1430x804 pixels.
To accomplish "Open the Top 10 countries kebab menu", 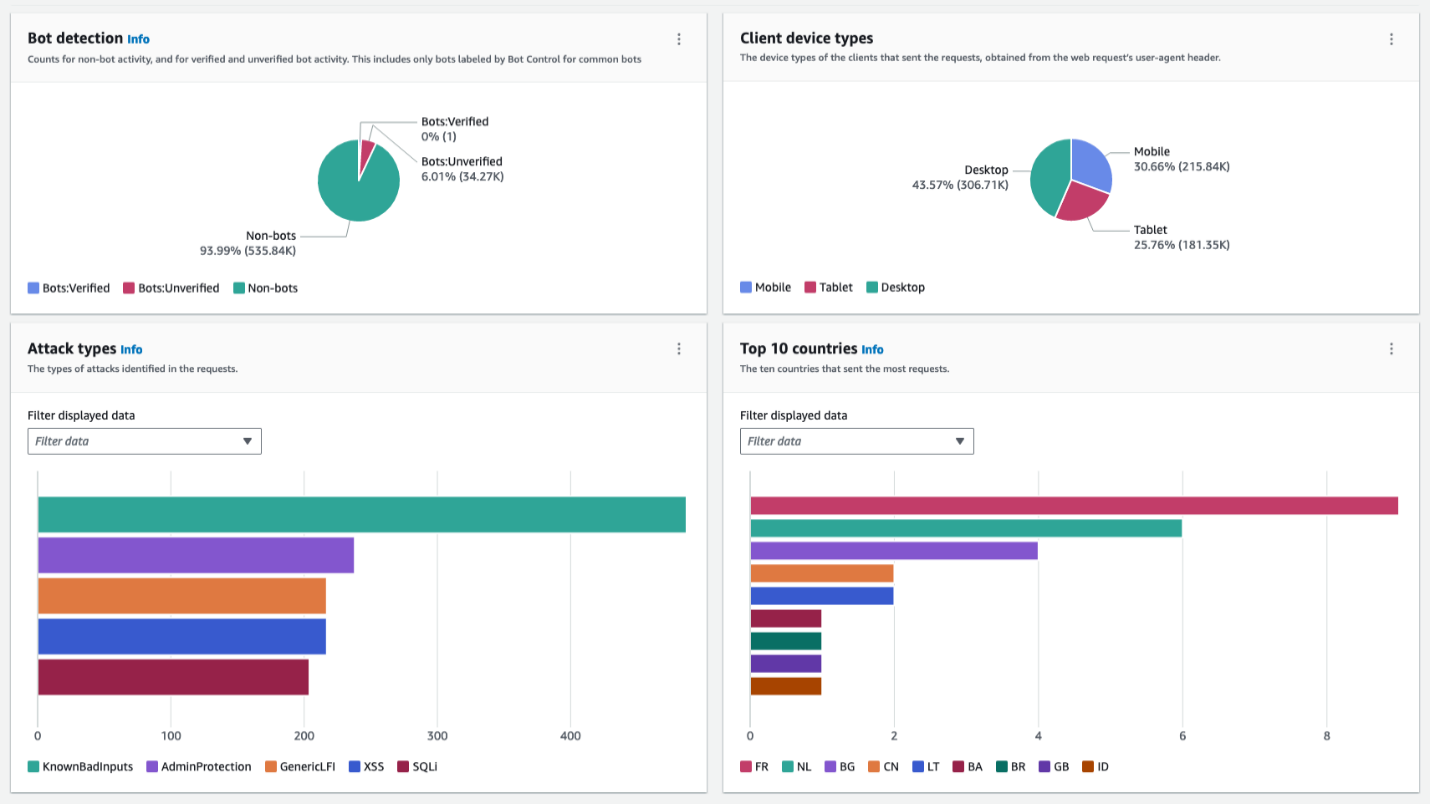I will tap(1391, 348).
